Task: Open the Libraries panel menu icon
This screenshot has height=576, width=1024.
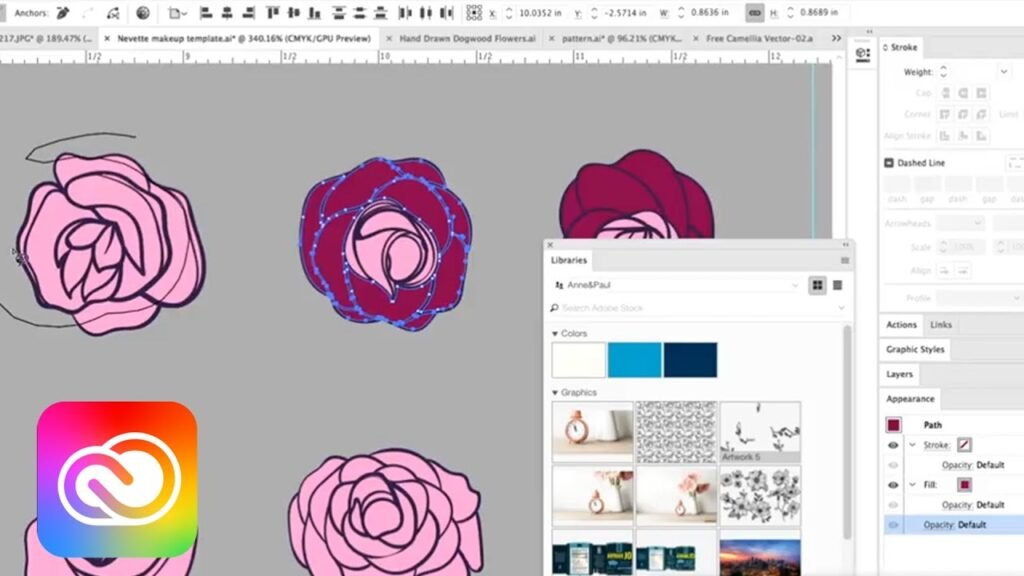Action: click(x=844, y=261)
